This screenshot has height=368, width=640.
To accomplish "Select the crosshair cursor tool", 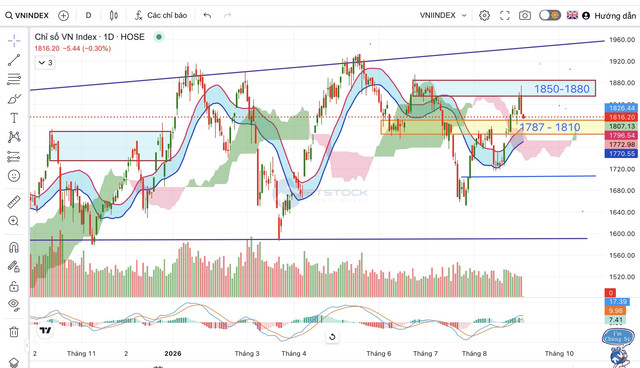I will pyautogui.click(x=14, y=40).
